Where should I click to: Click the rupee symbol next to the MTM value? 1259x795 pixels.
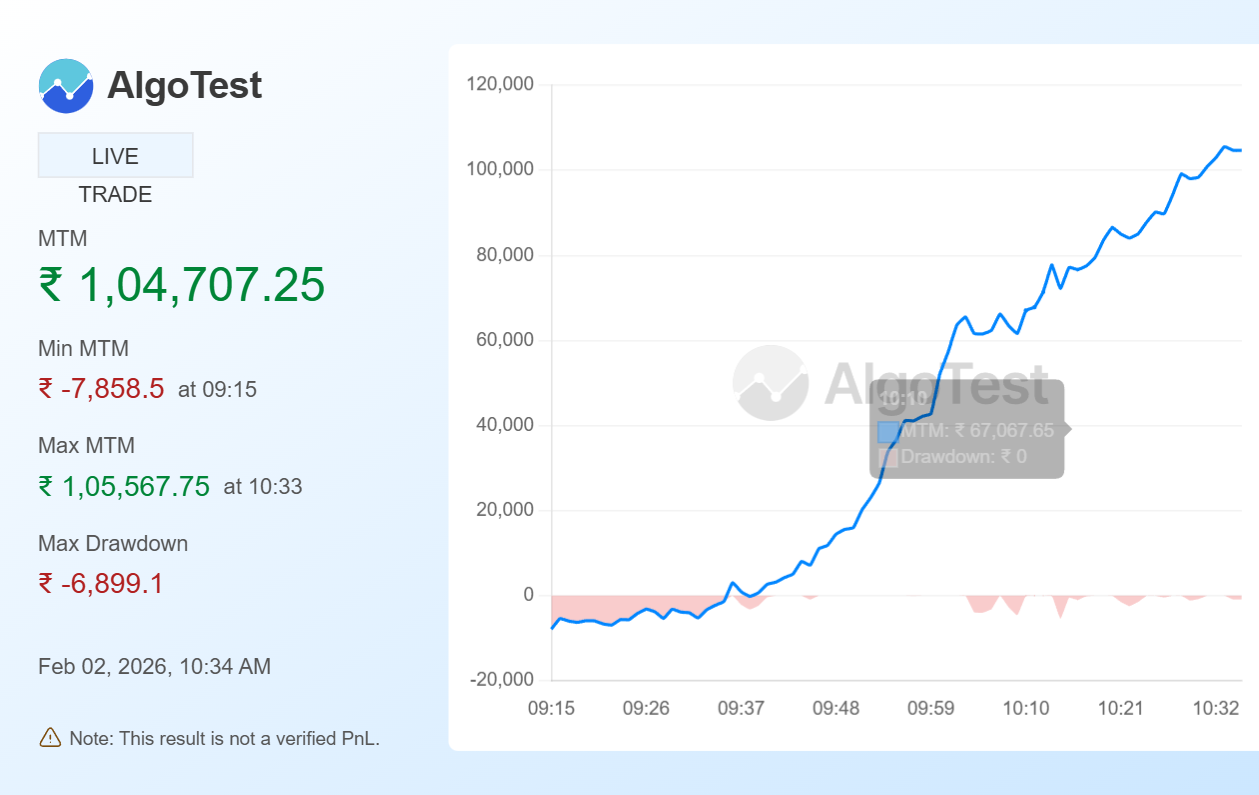point(51,286)
